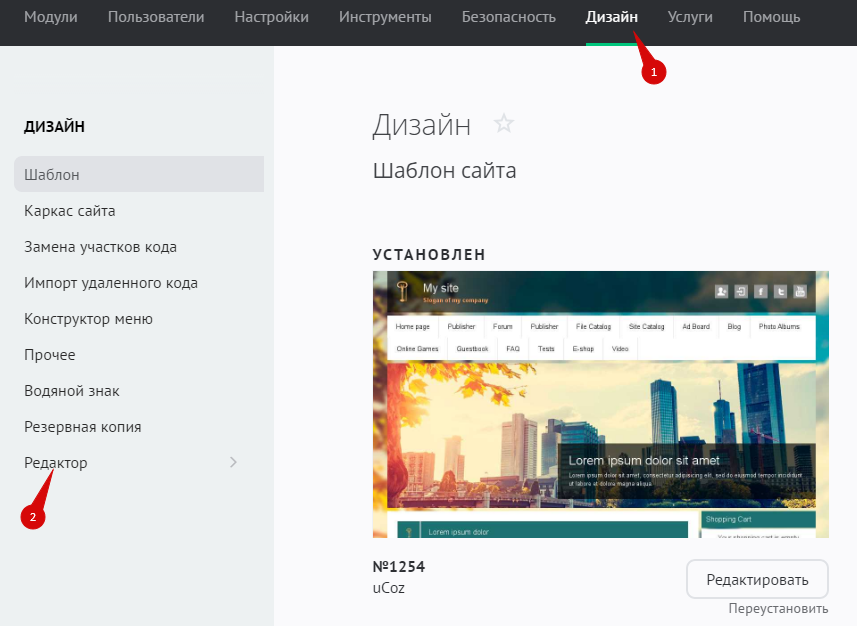Open the Пользователи top menu
This screenshot has height=626, width=857.
pos(156,17)
